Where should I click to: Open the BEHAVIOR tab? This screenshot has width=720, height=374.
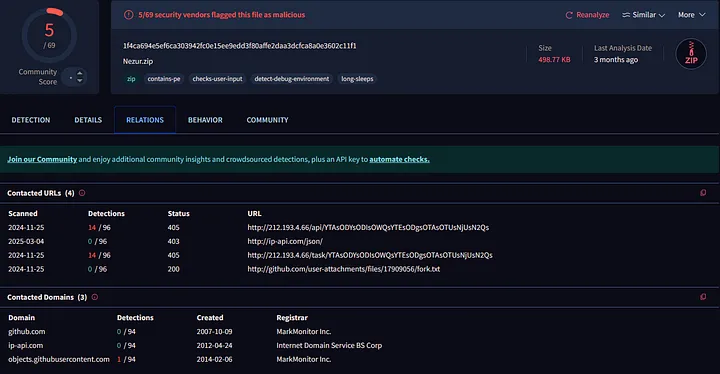point(205,120)
